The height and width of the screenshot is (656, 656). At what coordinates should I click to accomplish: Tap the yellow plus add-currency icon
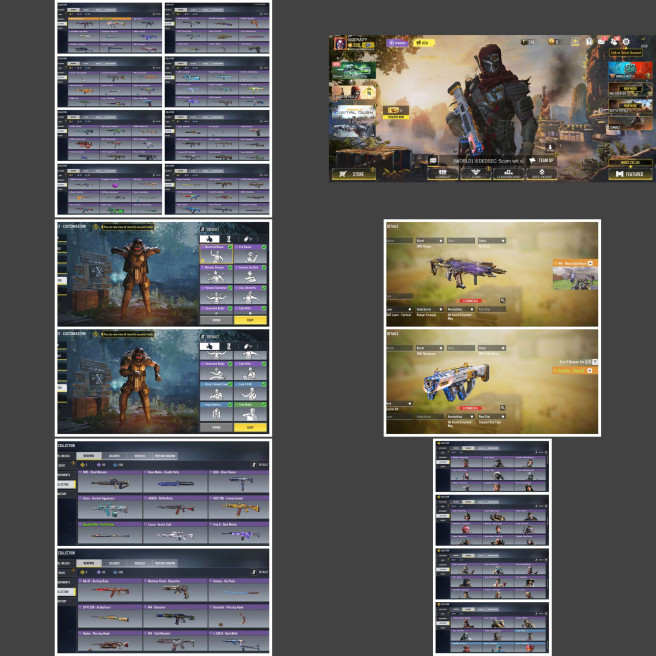pos(576,41)
